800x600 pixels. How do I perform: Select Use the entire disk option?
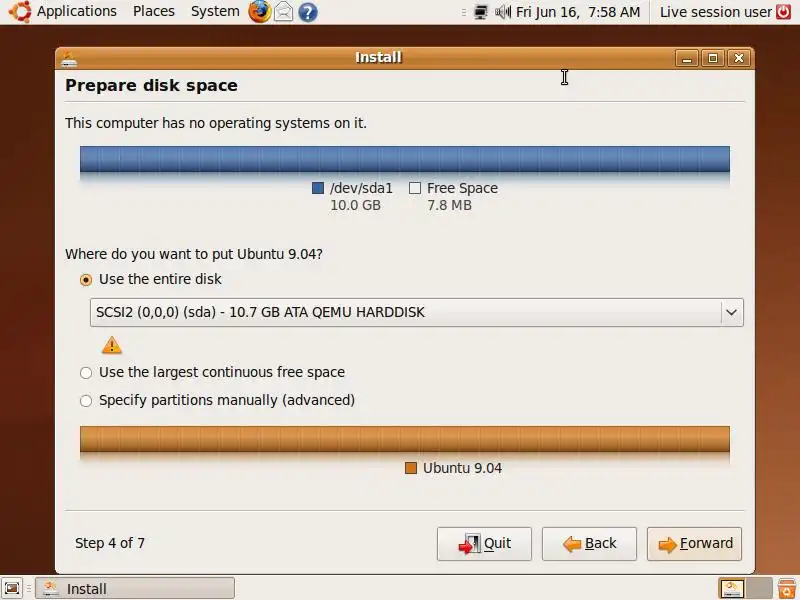pyautogui.click(x=151, y=280)
